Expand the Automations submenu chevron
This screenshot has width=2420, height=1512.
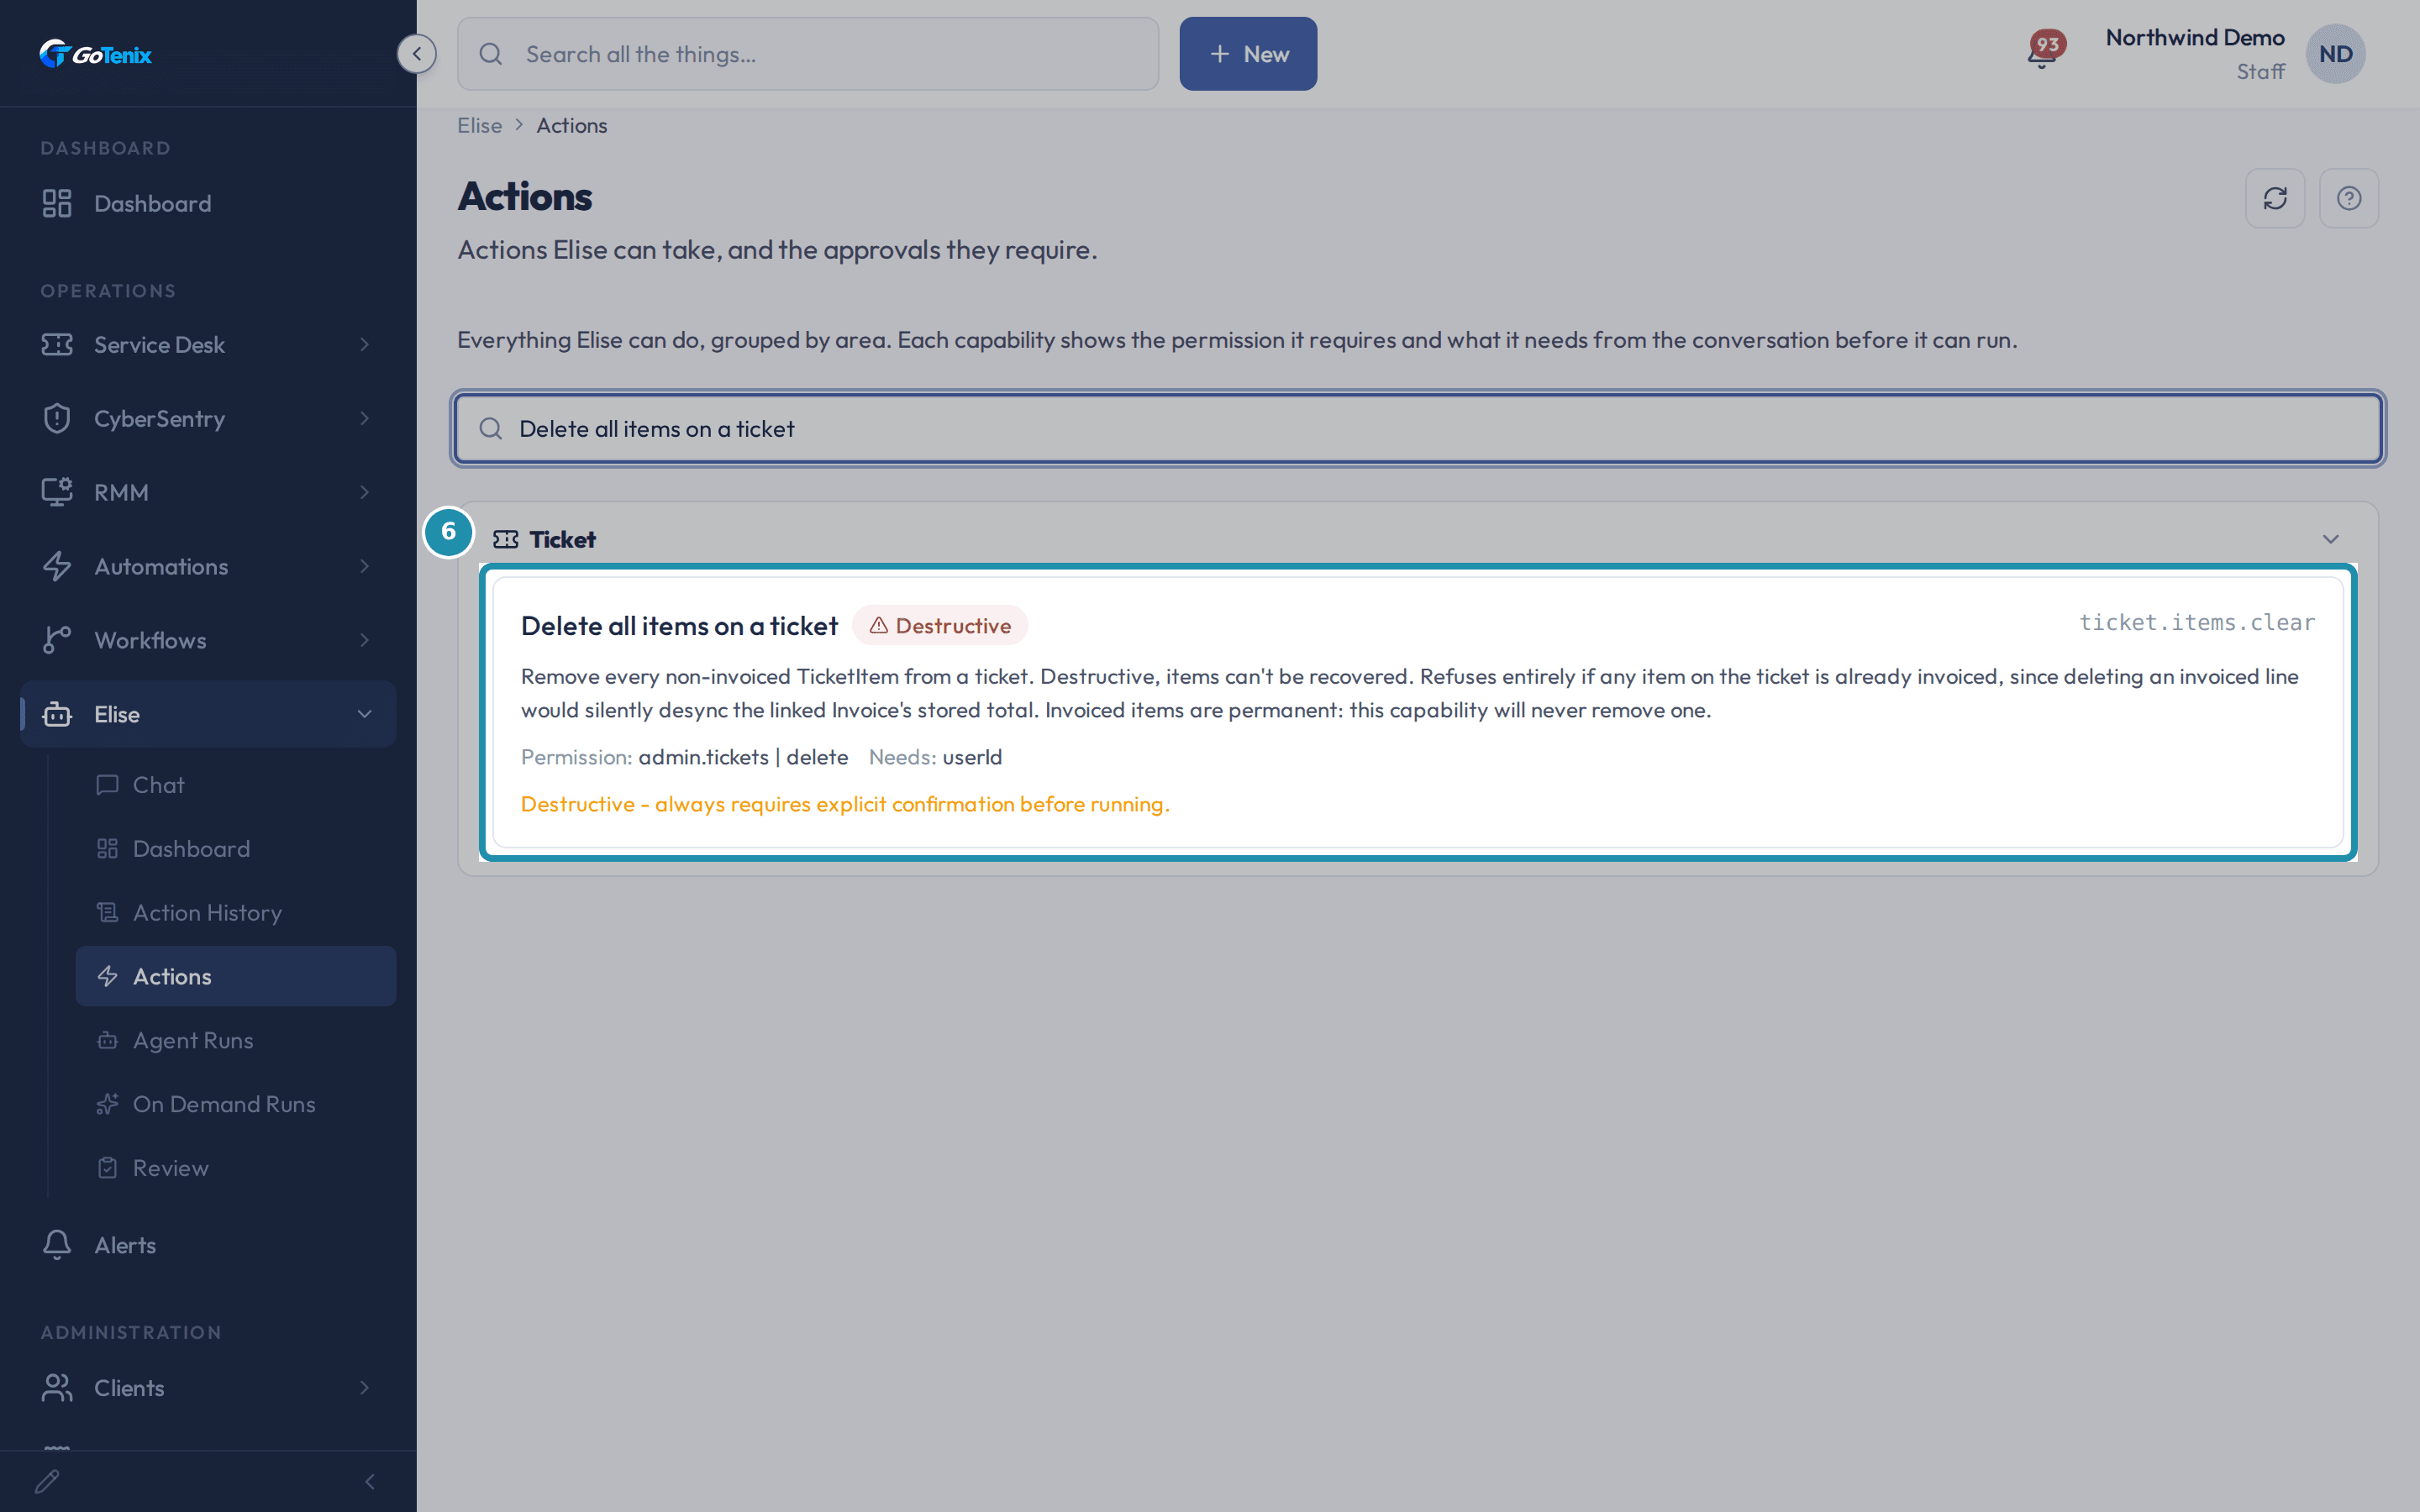364,566
